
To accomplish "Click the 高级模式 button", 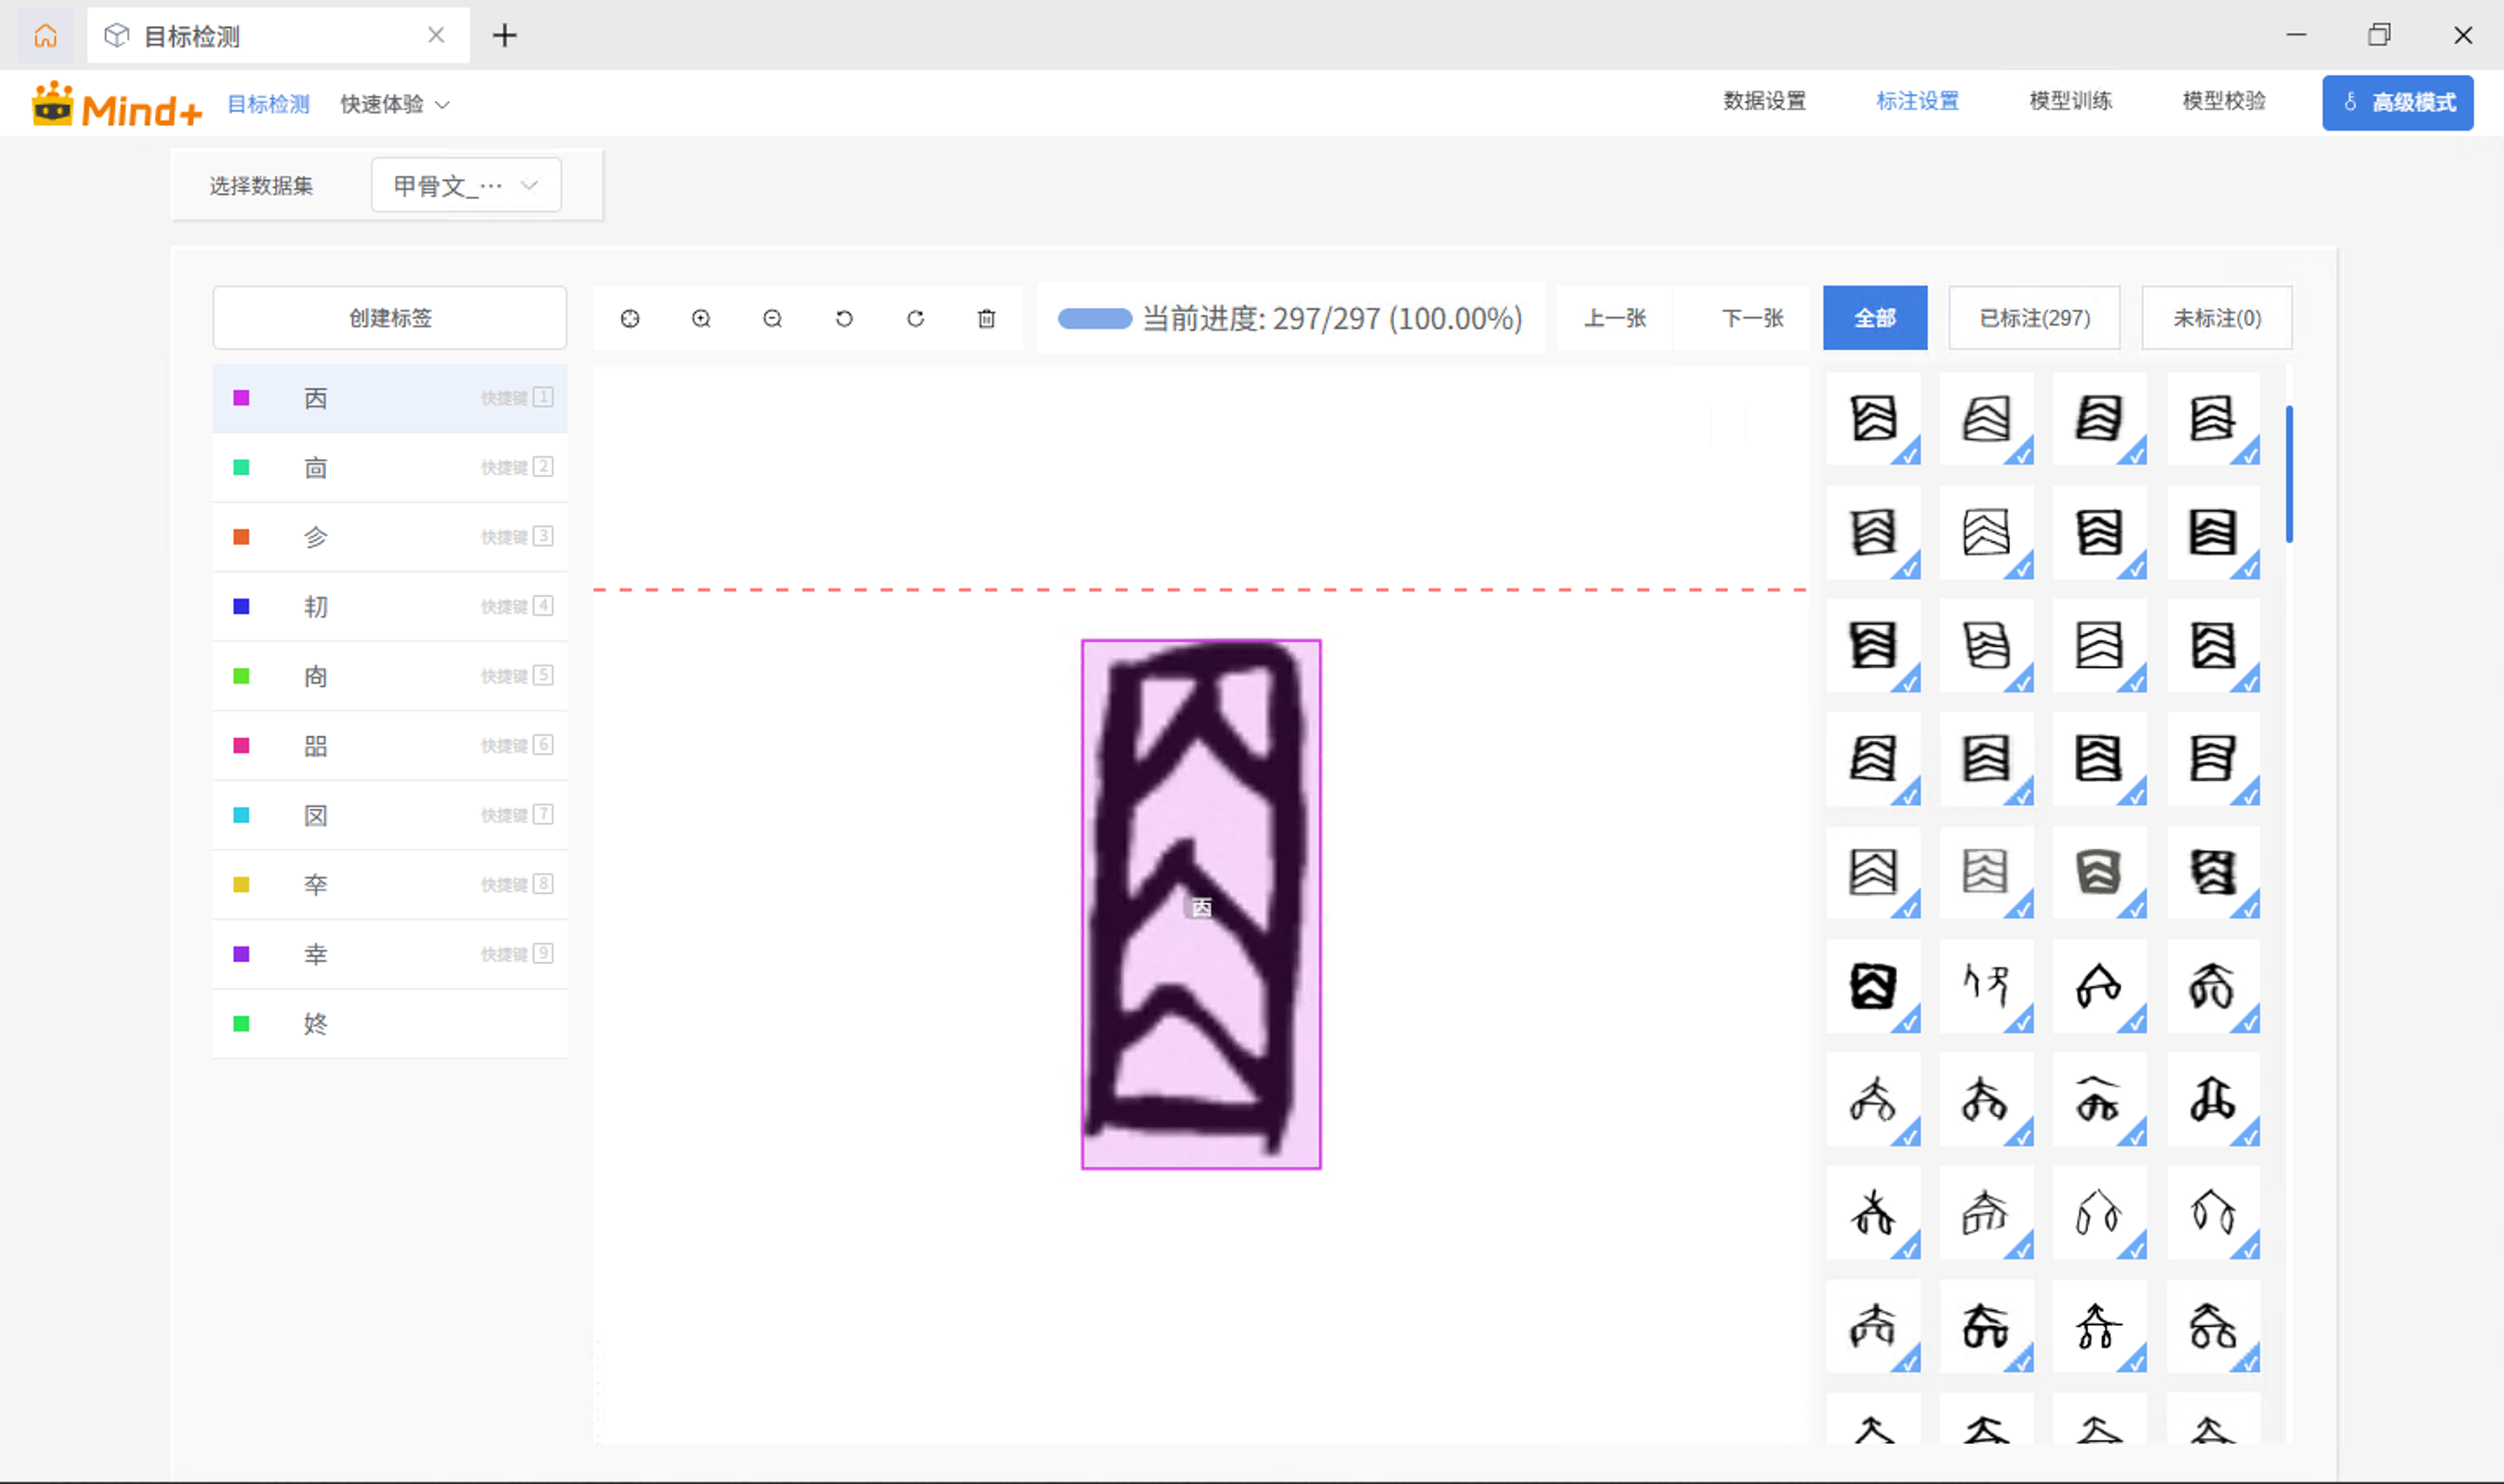I will (2397, 102).
